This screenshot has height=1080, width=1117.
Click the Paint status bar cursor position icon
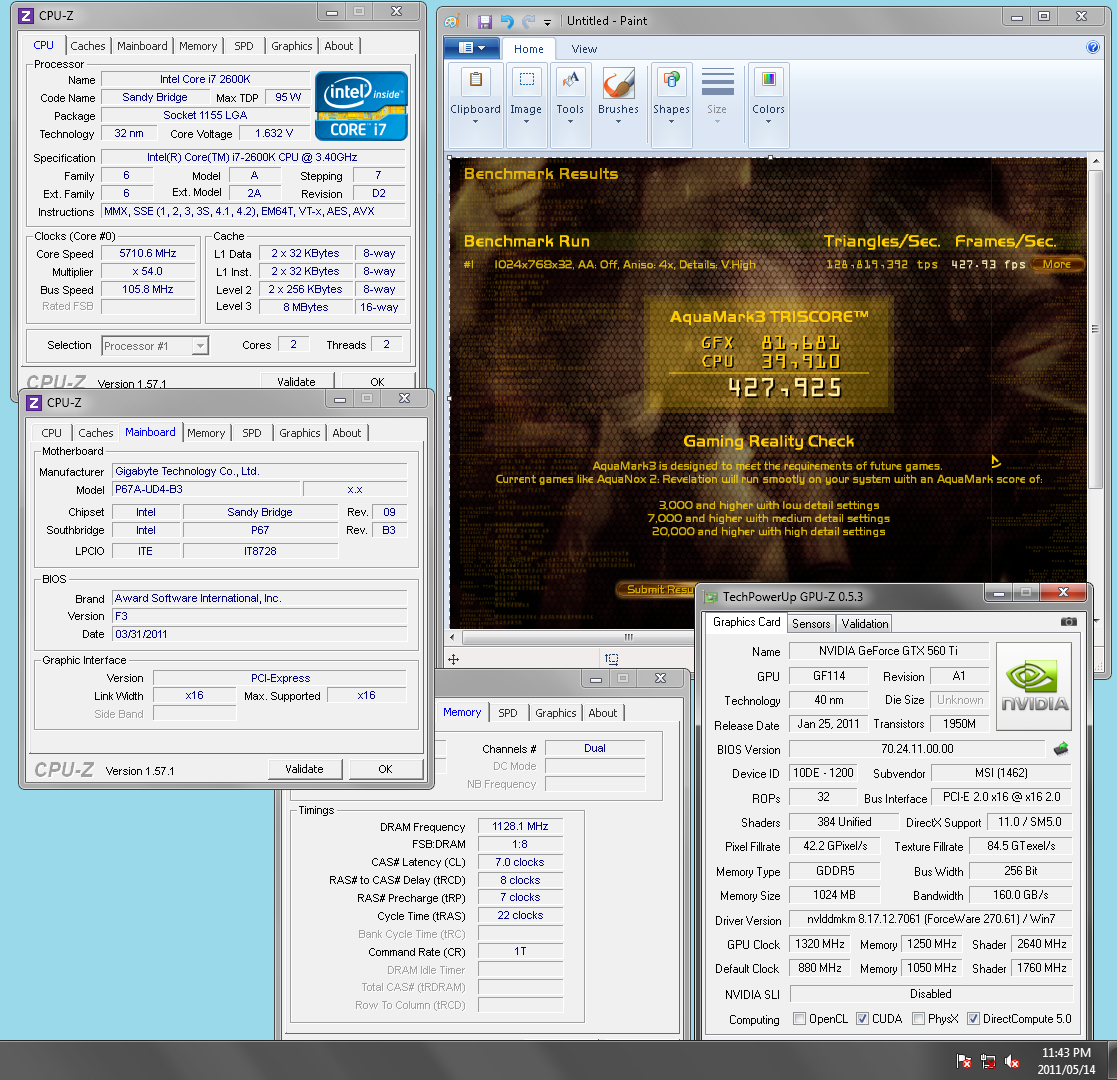pyautogui.click(x=453, y=660)
